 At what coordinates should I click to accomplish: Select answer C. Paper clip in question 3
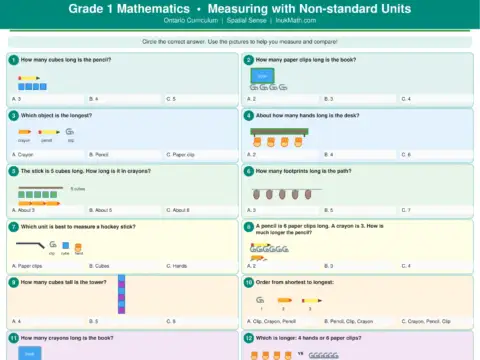200,155
